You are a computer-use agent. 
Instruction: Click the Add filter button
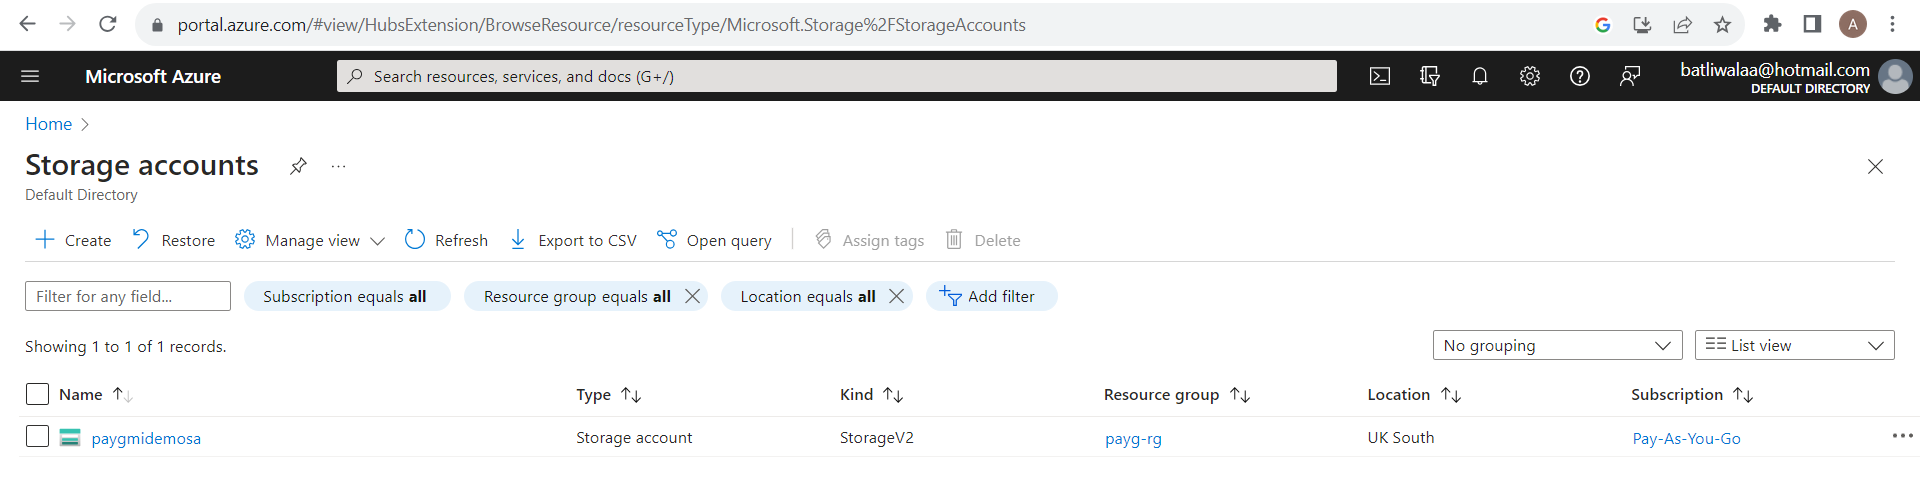[x=991, y=296]
